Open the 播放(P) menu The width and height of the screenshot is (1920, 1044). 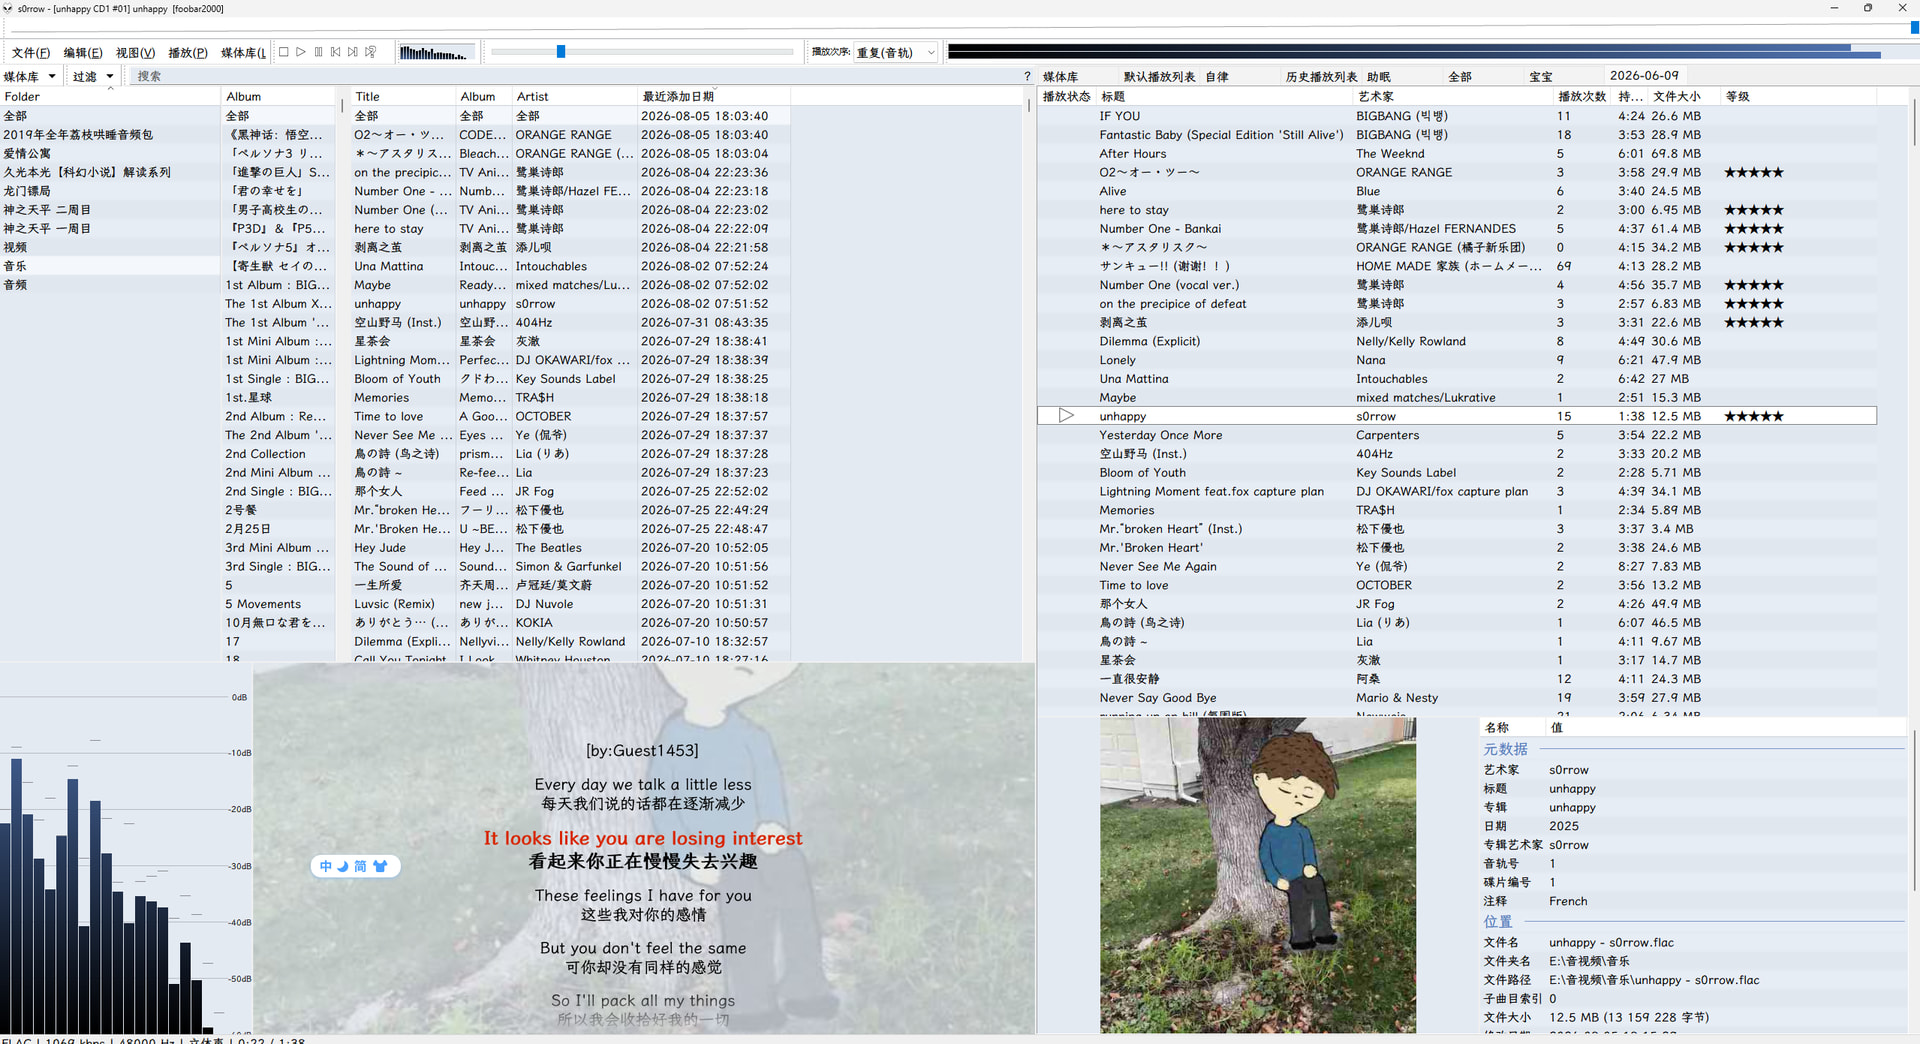188,53
